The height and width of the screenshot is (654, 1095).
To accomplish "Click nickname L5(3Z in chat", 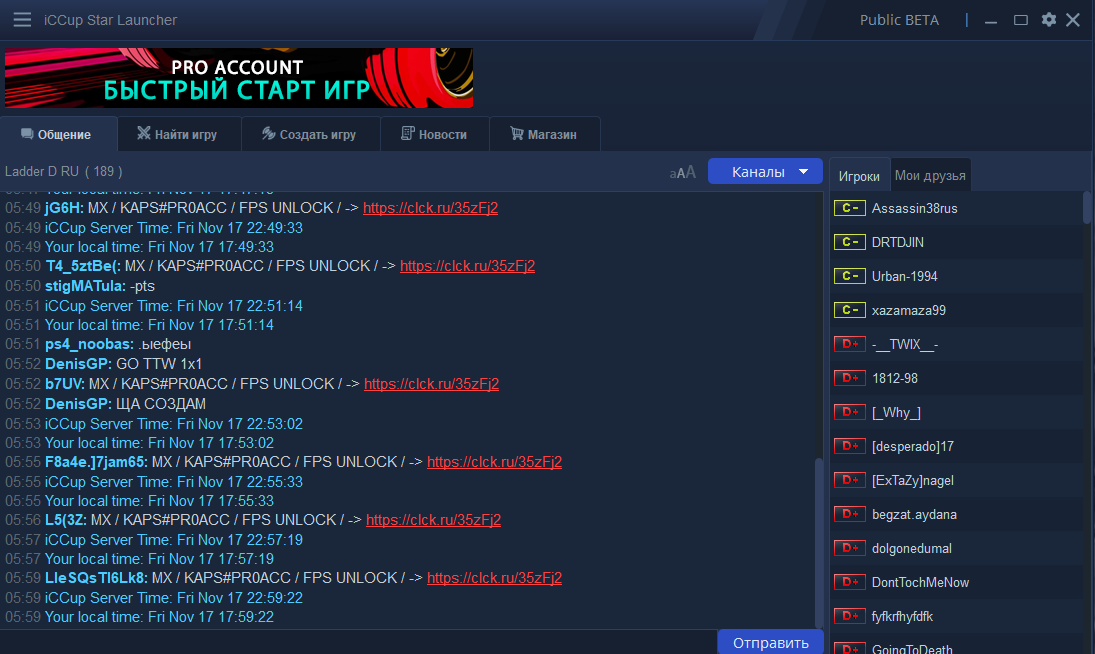I will click(x=66, y=520).
